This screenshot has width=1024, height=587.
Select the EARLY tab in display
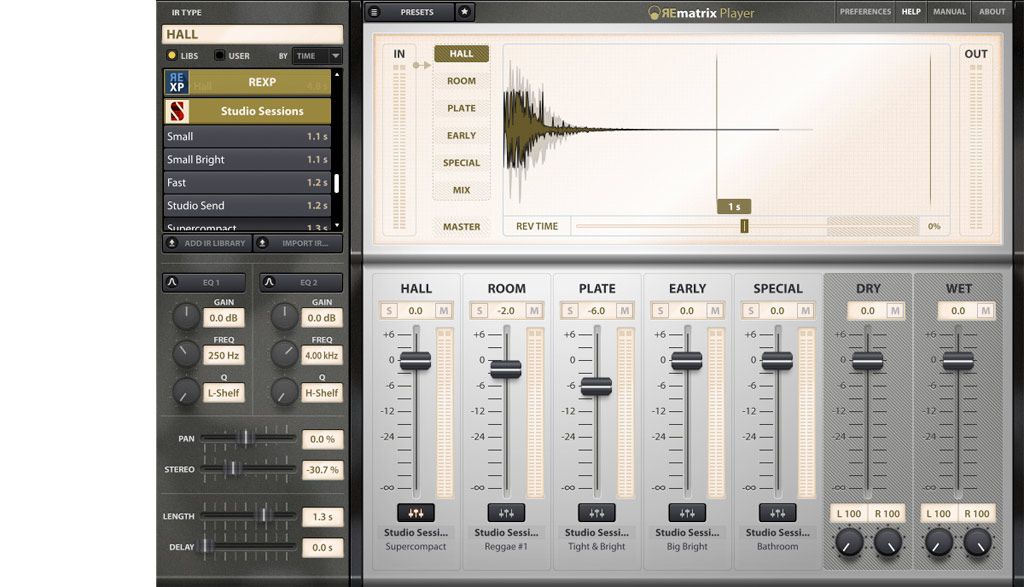(461, 136)
